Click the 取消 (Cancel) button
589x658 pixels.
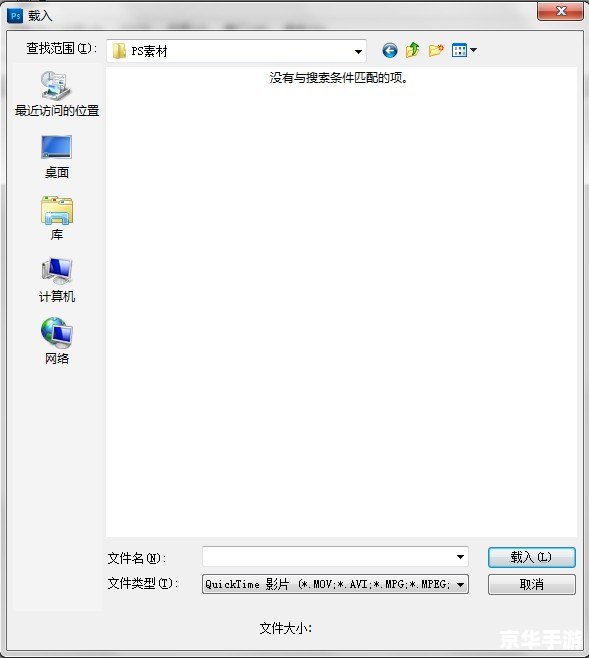click(532, 584)
